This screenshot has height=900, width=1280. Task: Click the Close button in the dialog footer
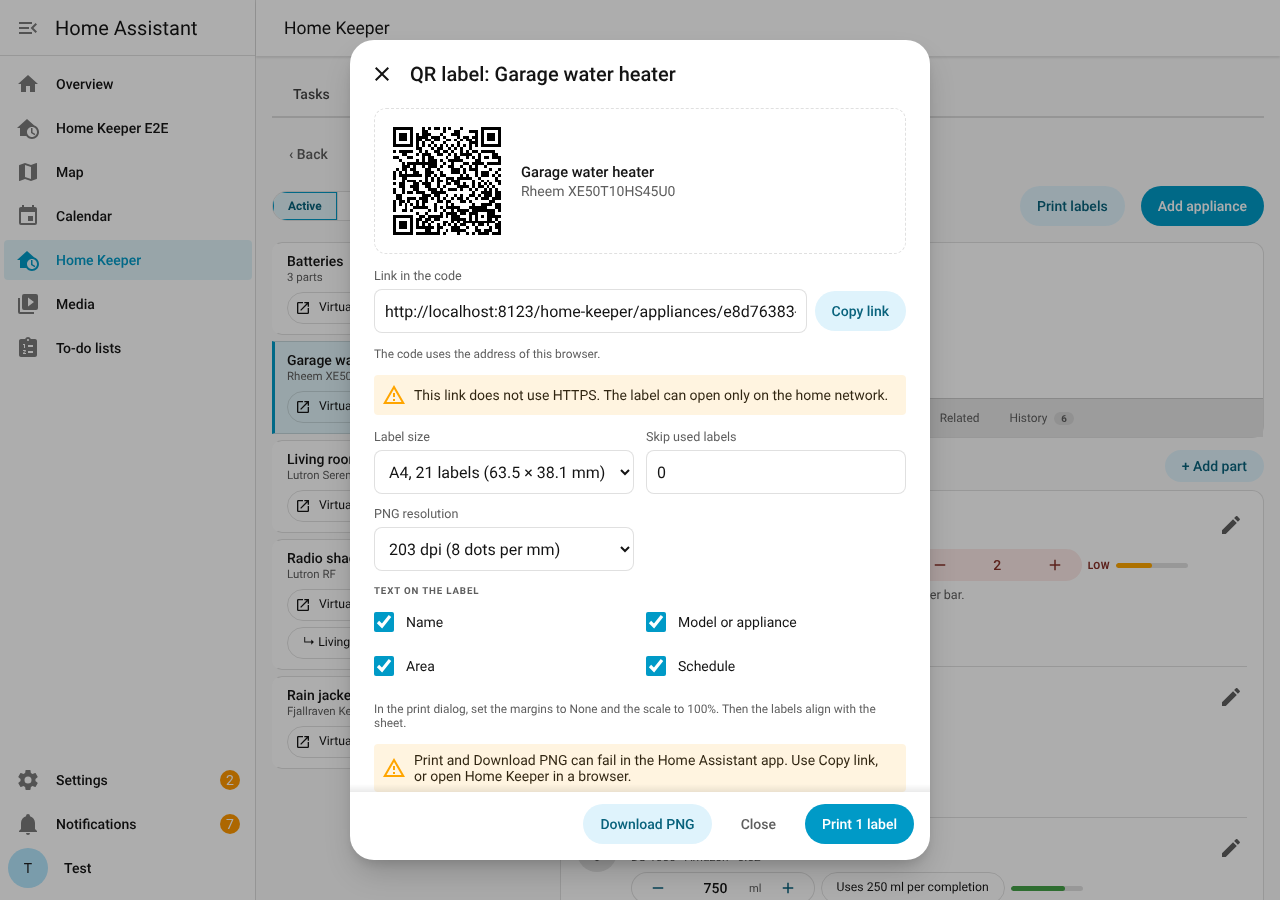(x=758, y=824)
